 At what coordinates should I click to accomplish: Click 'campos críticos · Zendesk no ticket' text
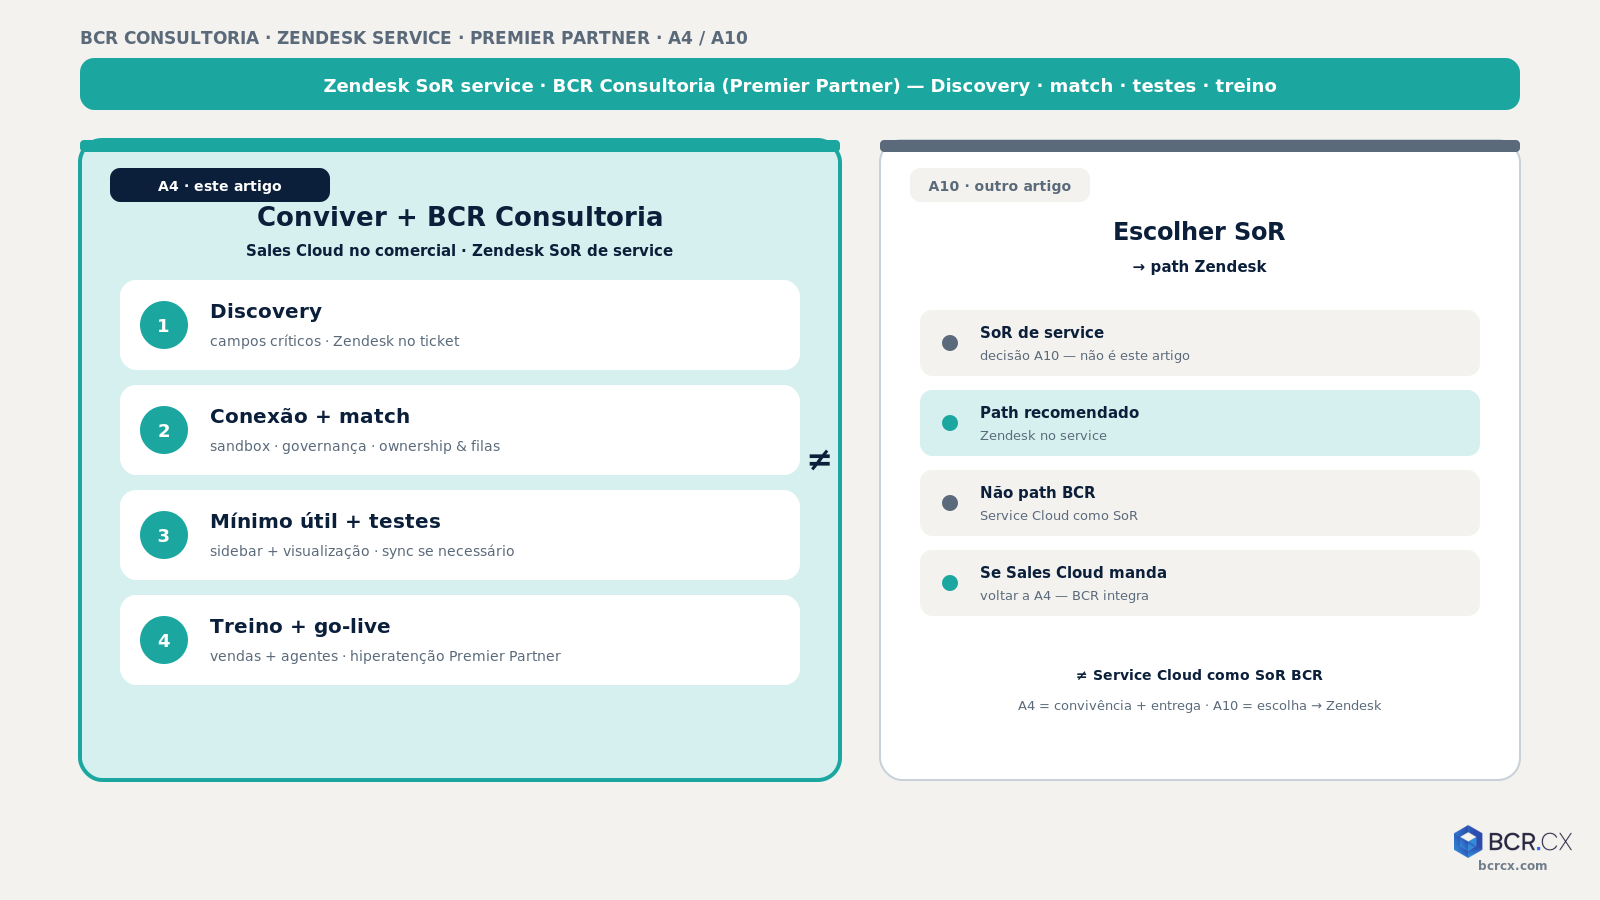tap(335, 341)
